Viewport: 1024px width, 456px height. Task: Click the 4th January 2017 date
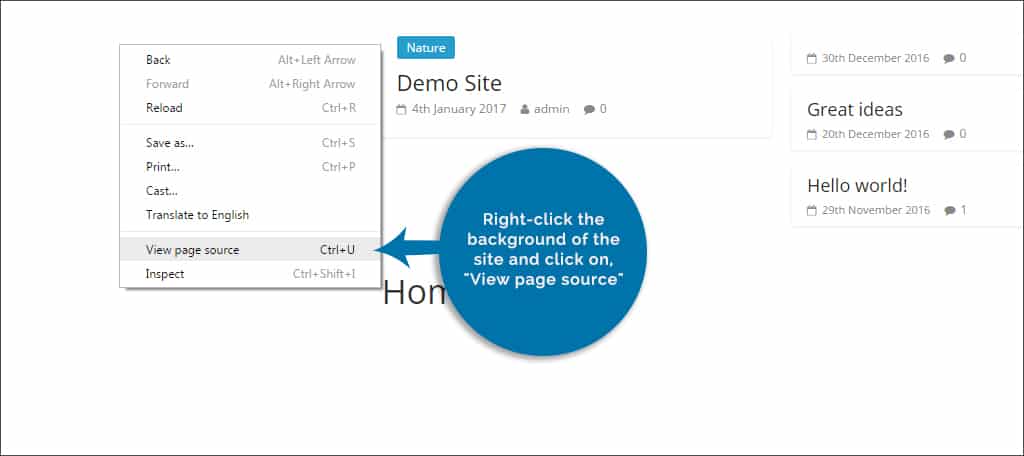click(458, 109)
